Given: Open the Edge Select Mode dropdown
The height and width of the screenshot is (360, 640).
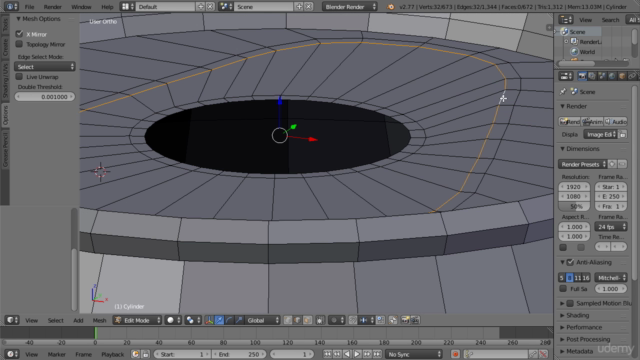Looking at the screenshot, I should point(45,67).
